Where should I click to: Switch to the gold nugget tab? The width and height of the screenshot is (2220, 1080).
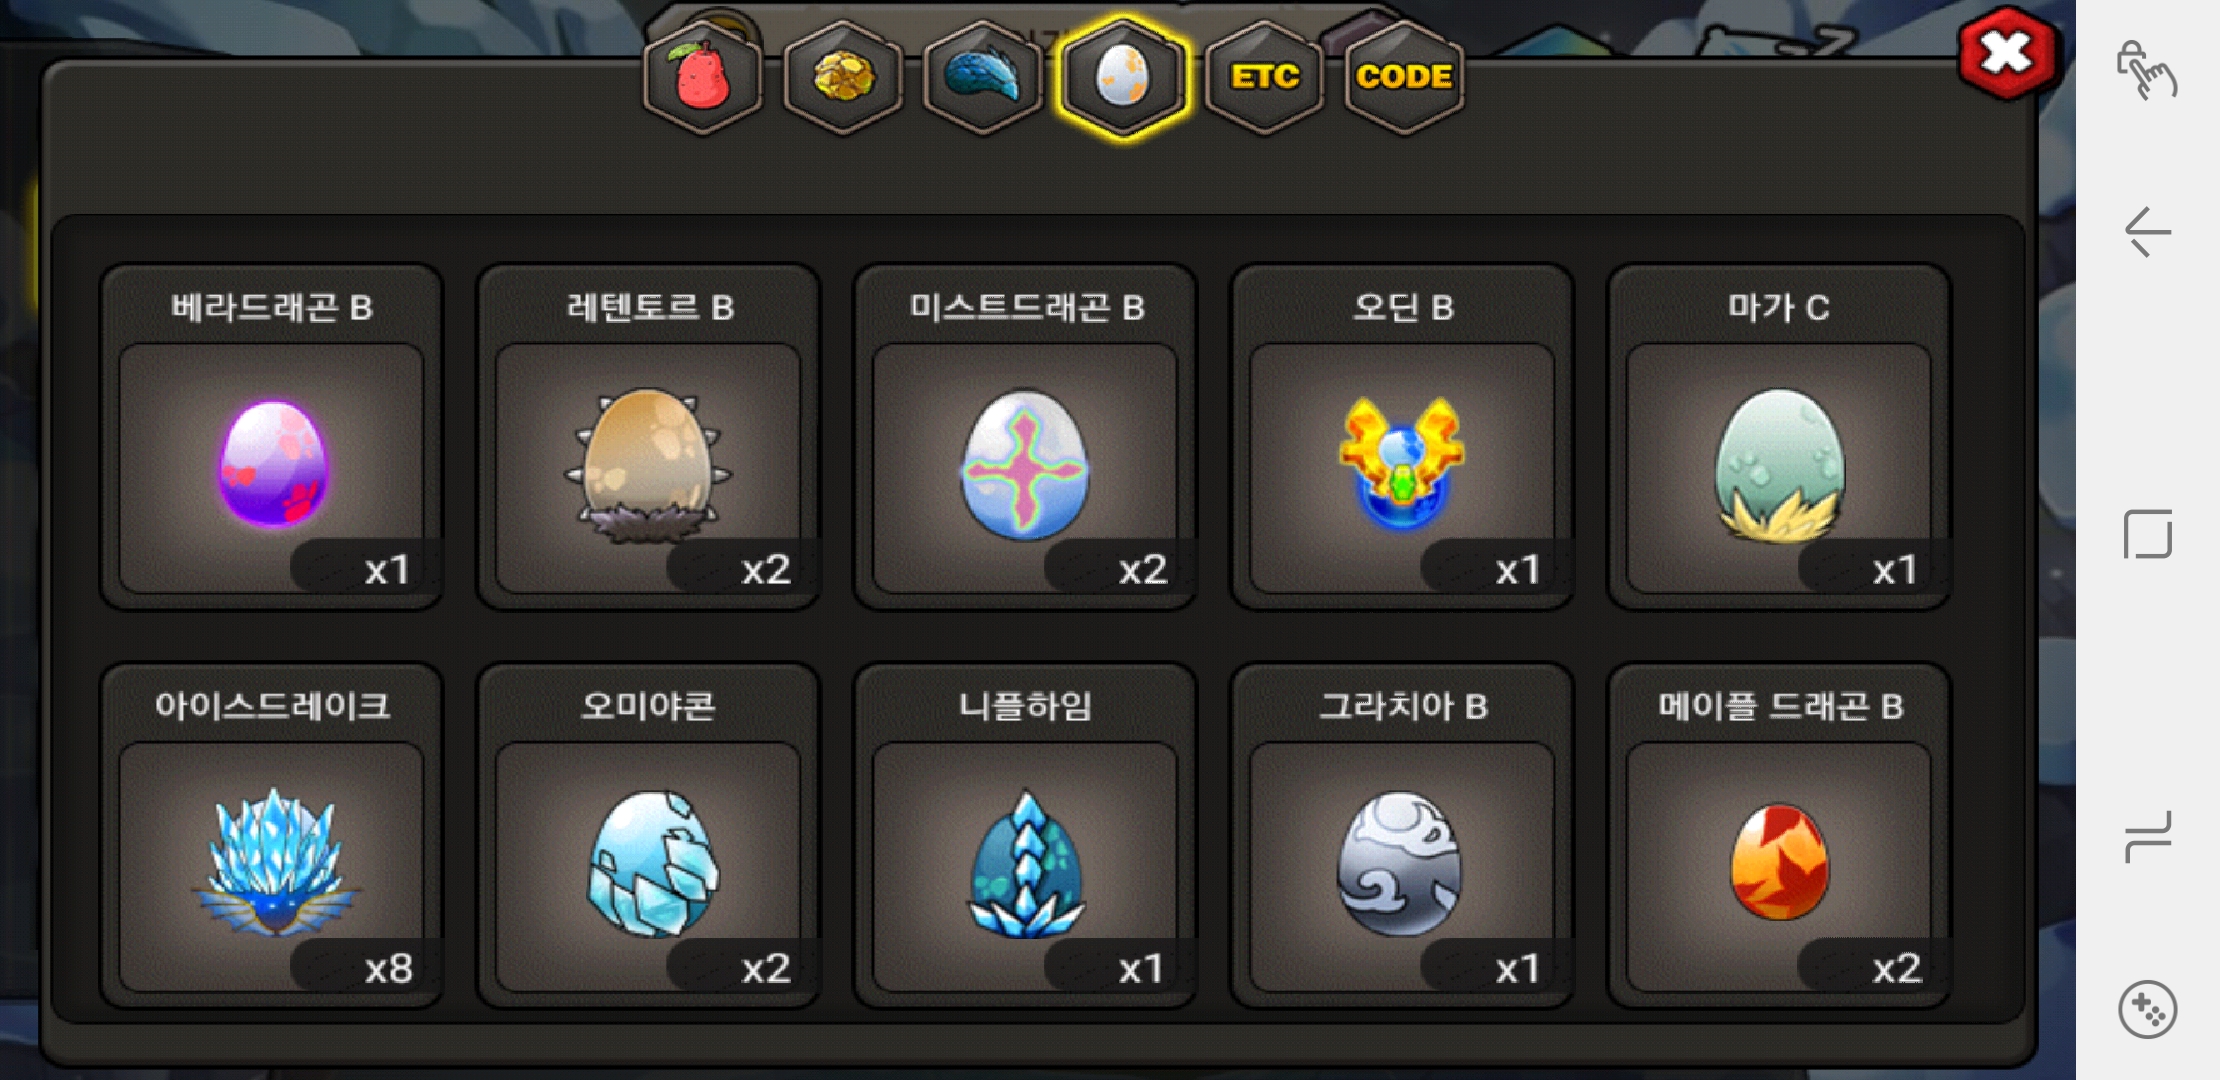[x=843, y=78]
